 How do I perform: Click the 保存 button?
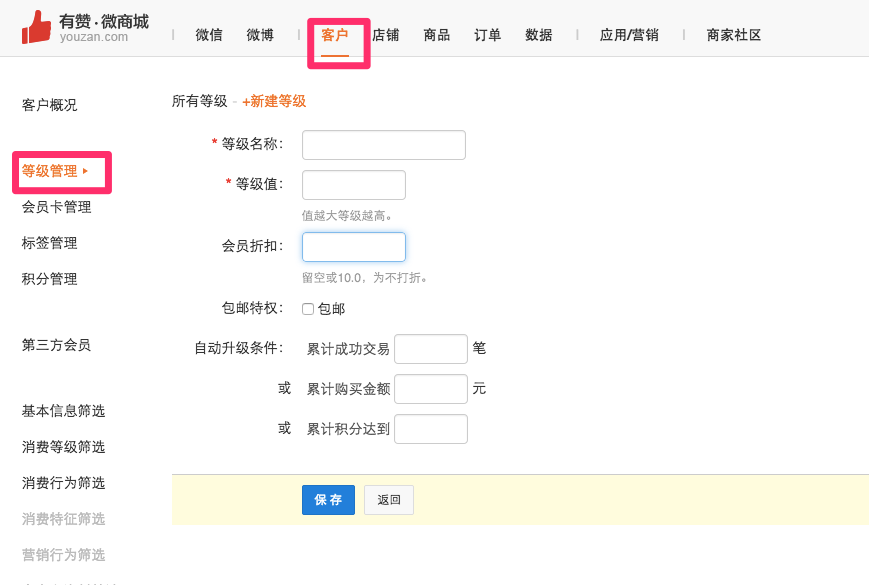pos(328,500)
